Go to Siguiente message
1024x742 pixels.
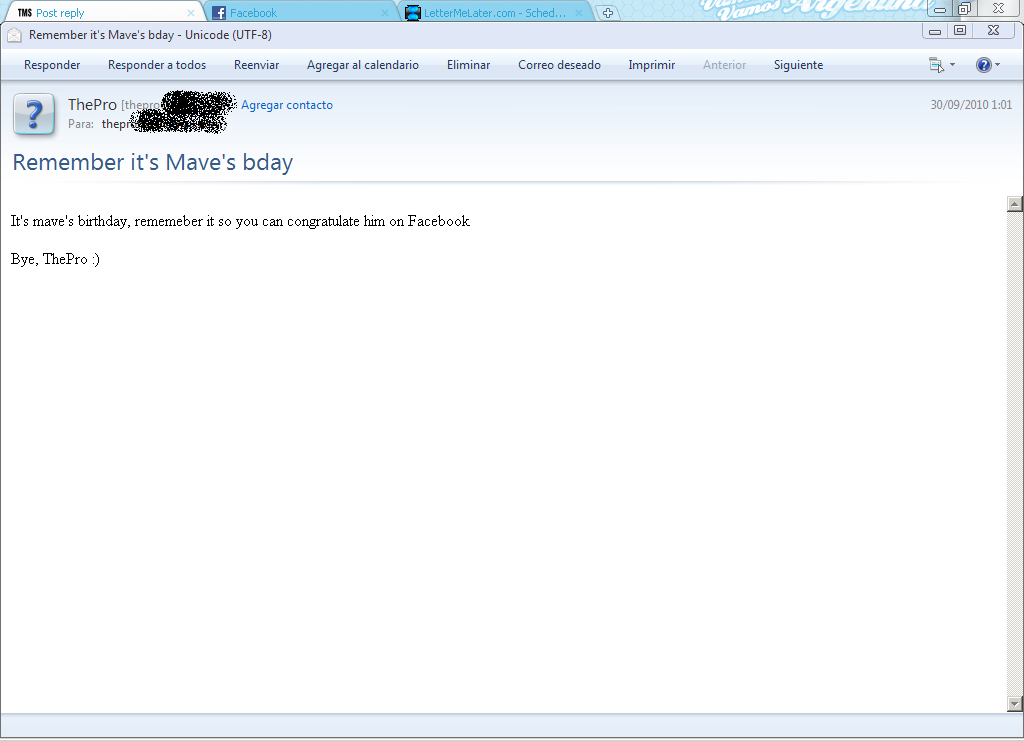[x=798, y=65]
